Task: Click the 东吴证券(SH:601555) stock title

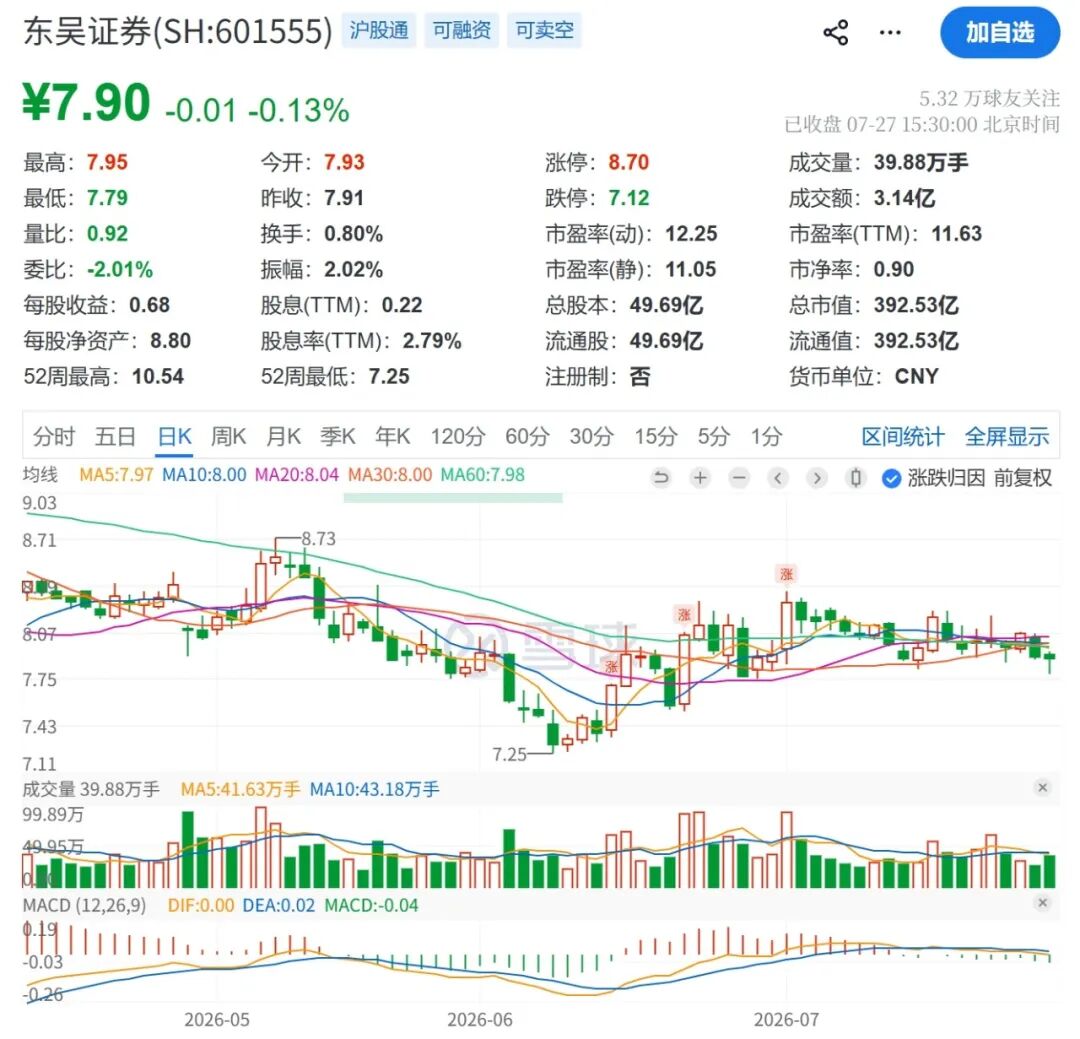Action: point(178,31)
